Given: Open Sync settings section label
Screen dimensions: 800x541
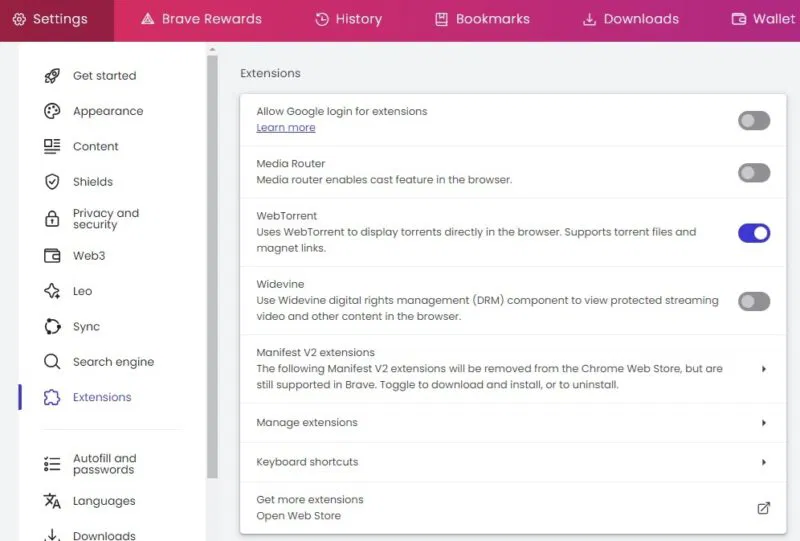Looking at the screenshot, I should point(86,327).
